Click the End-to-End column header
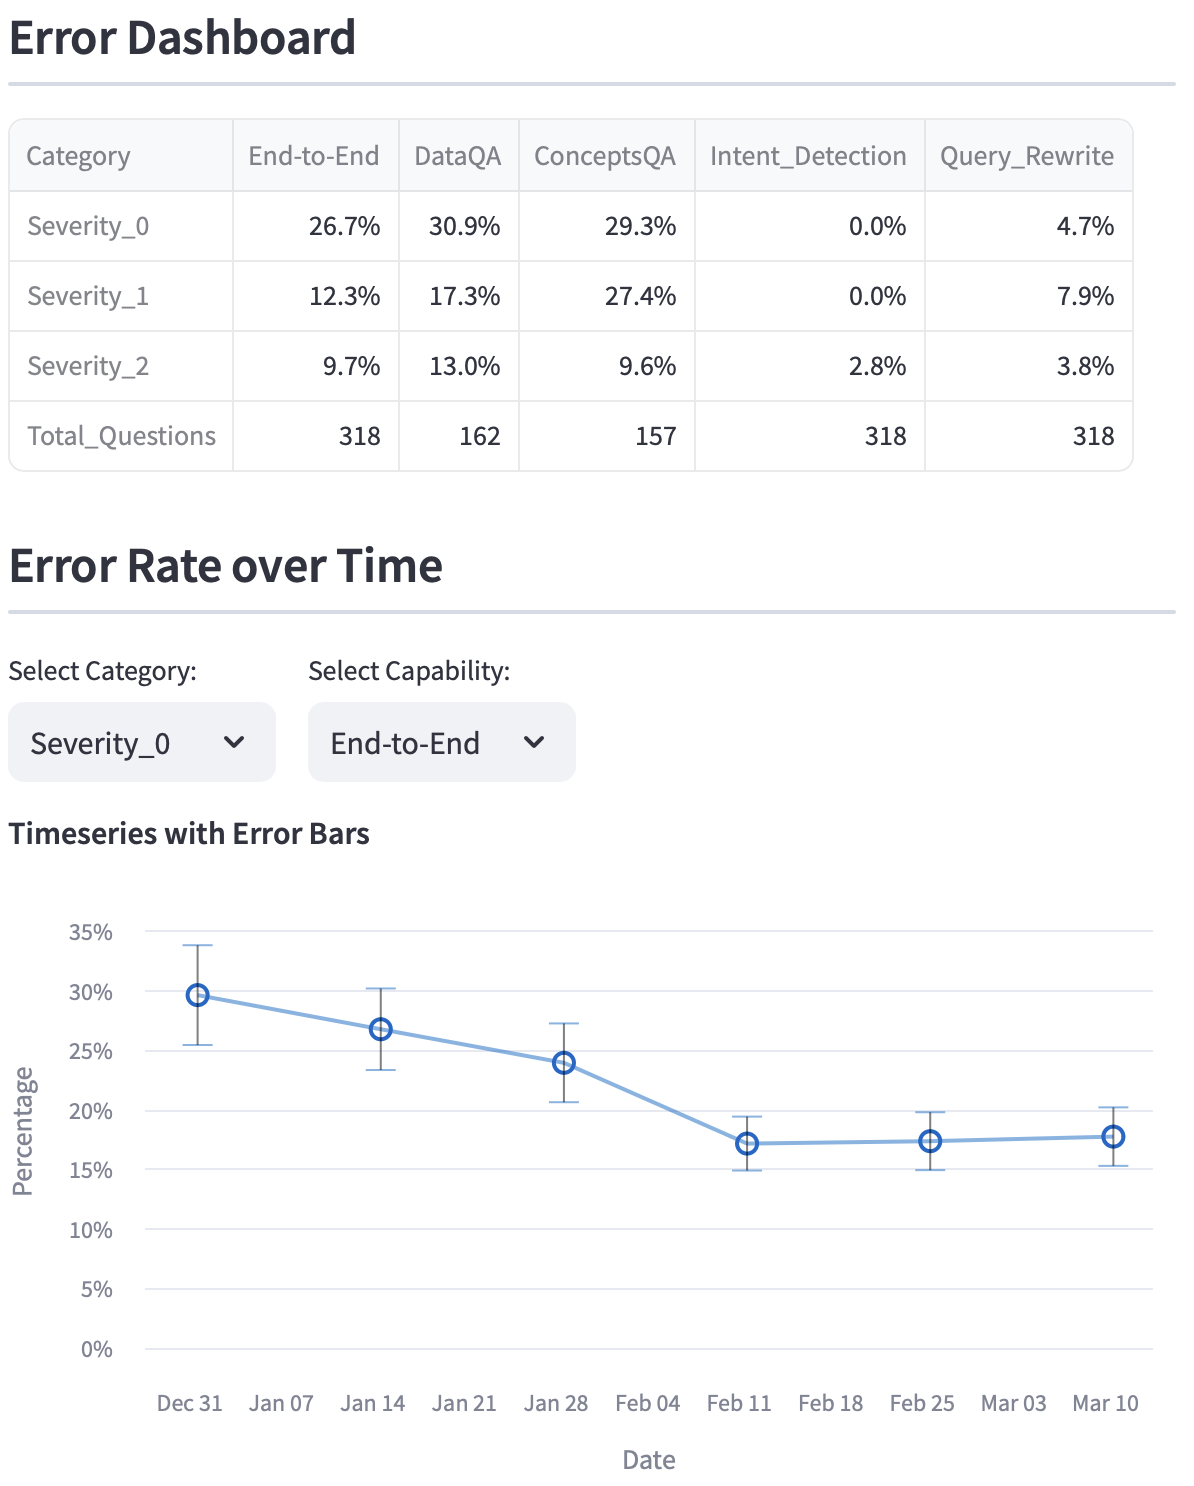Screen dimensions: 1194x1486 click(314, 156)
